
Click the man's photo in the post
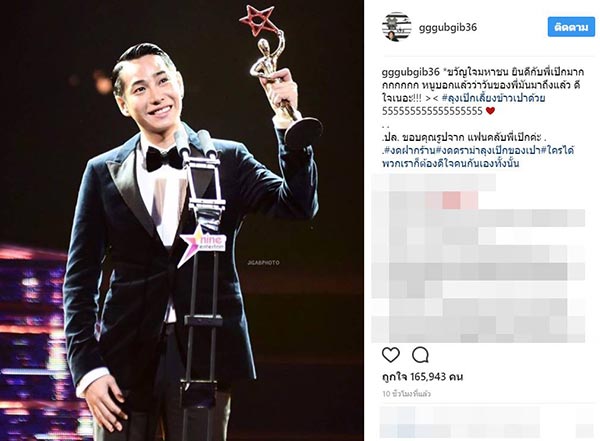pos(182,220)
